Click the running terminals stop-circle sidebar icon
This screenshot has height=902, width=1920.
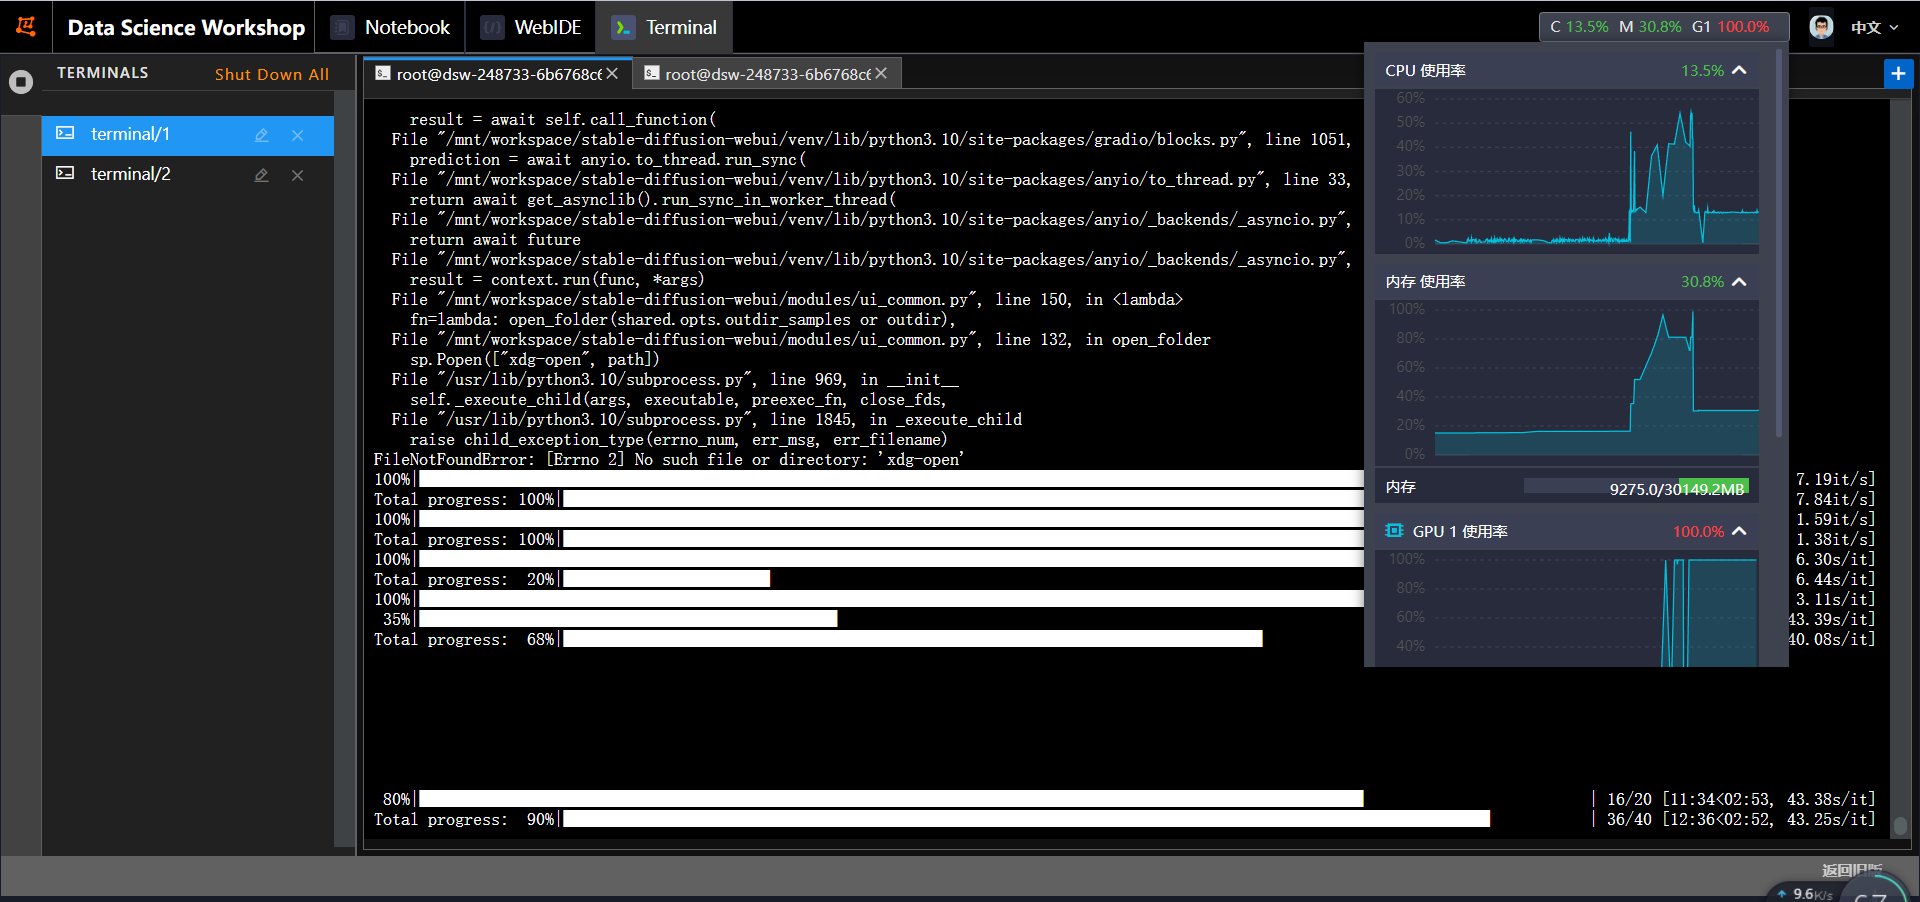[x=21, y=82]
